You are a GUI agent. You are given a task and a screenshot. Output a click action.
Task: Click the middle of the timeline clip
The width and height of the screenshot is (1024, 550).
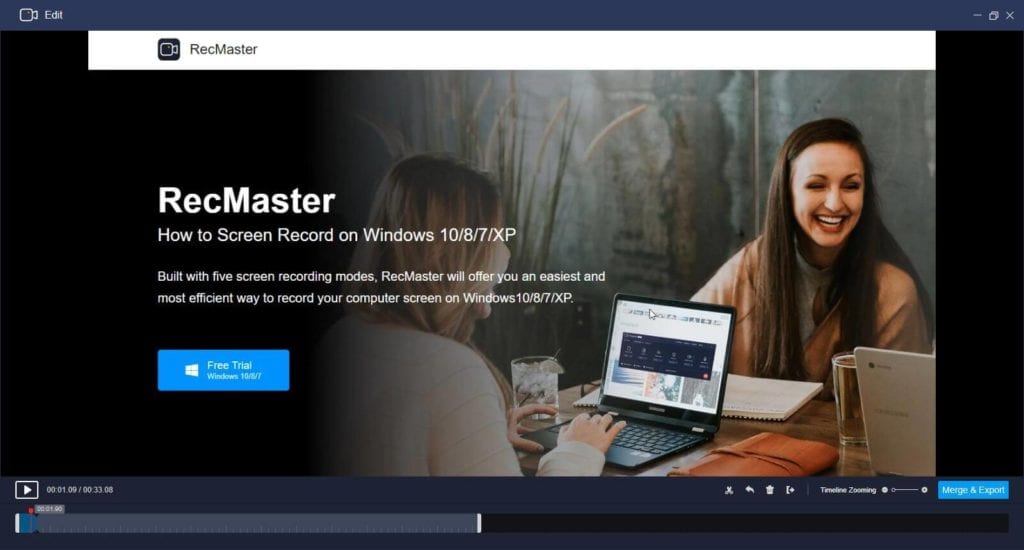point(248,523)
